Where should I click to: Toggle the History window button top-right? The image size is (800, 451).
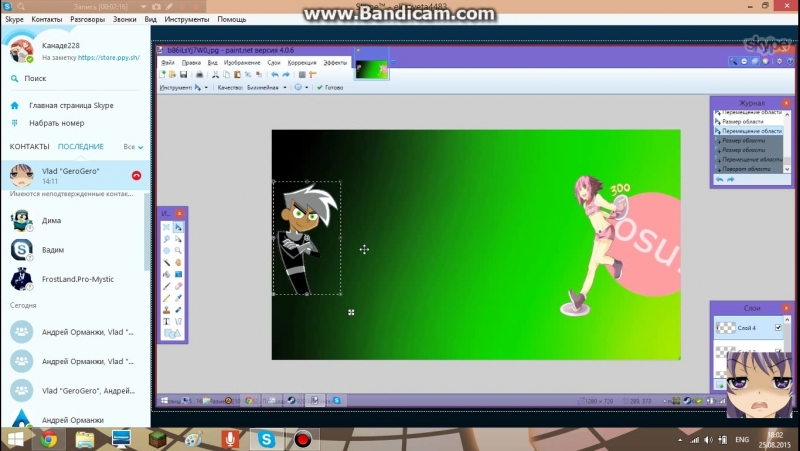point(744,61)
